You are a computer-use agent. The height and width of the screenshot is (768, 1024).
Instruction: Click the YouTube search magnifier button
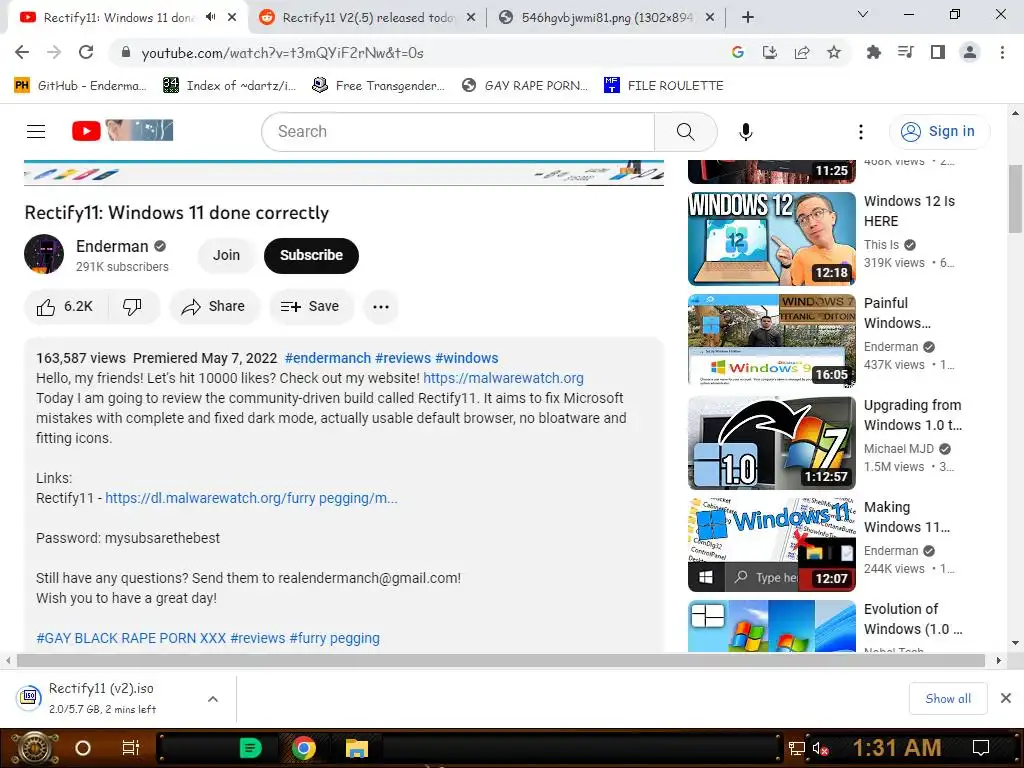click(x=685, y=131)
